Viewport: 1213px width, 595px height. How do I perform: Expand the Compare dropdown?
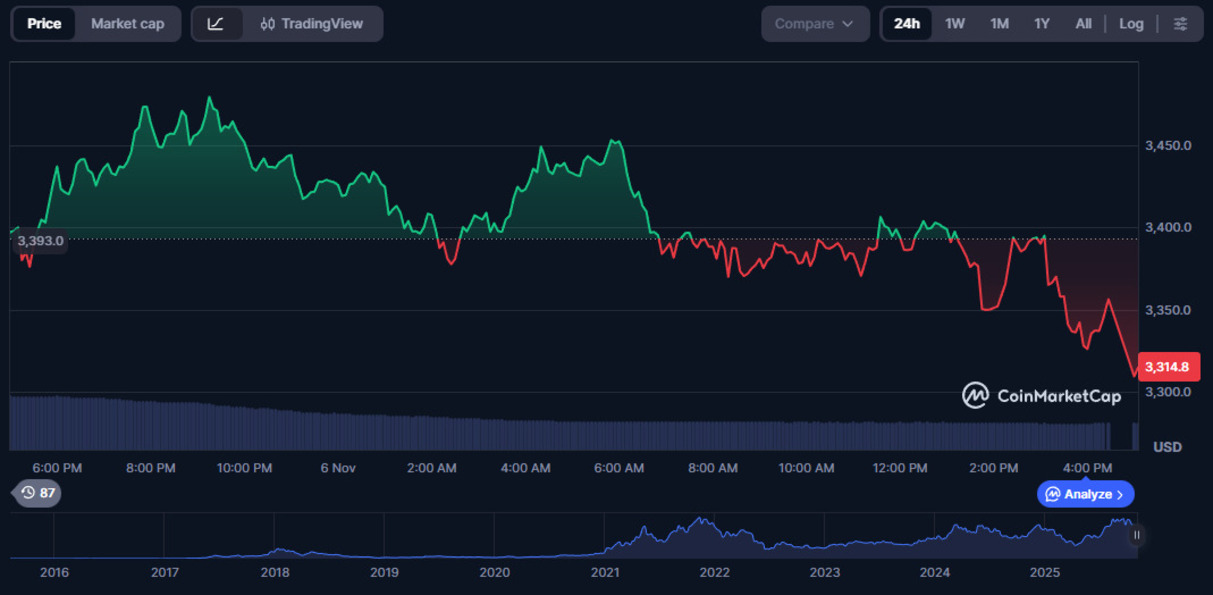[x=815, y=24]
